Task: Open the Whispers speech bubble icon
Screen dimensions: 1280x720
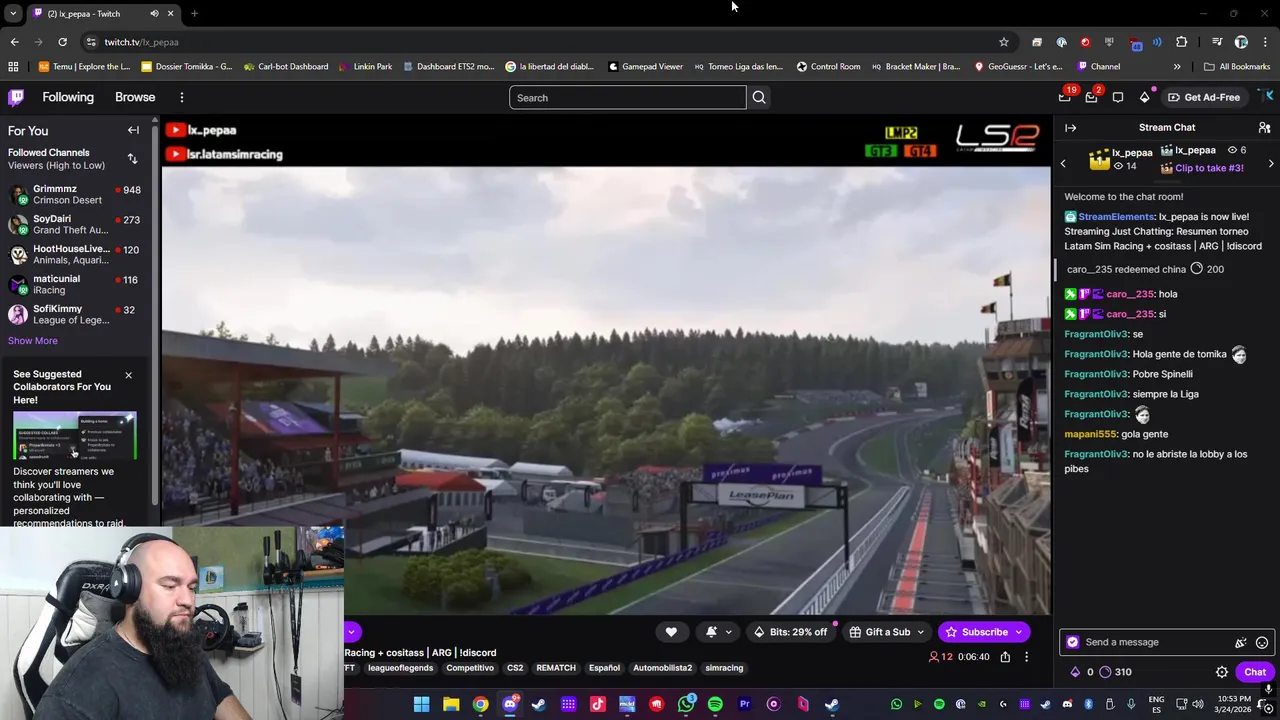Action: click(1118, 97)
